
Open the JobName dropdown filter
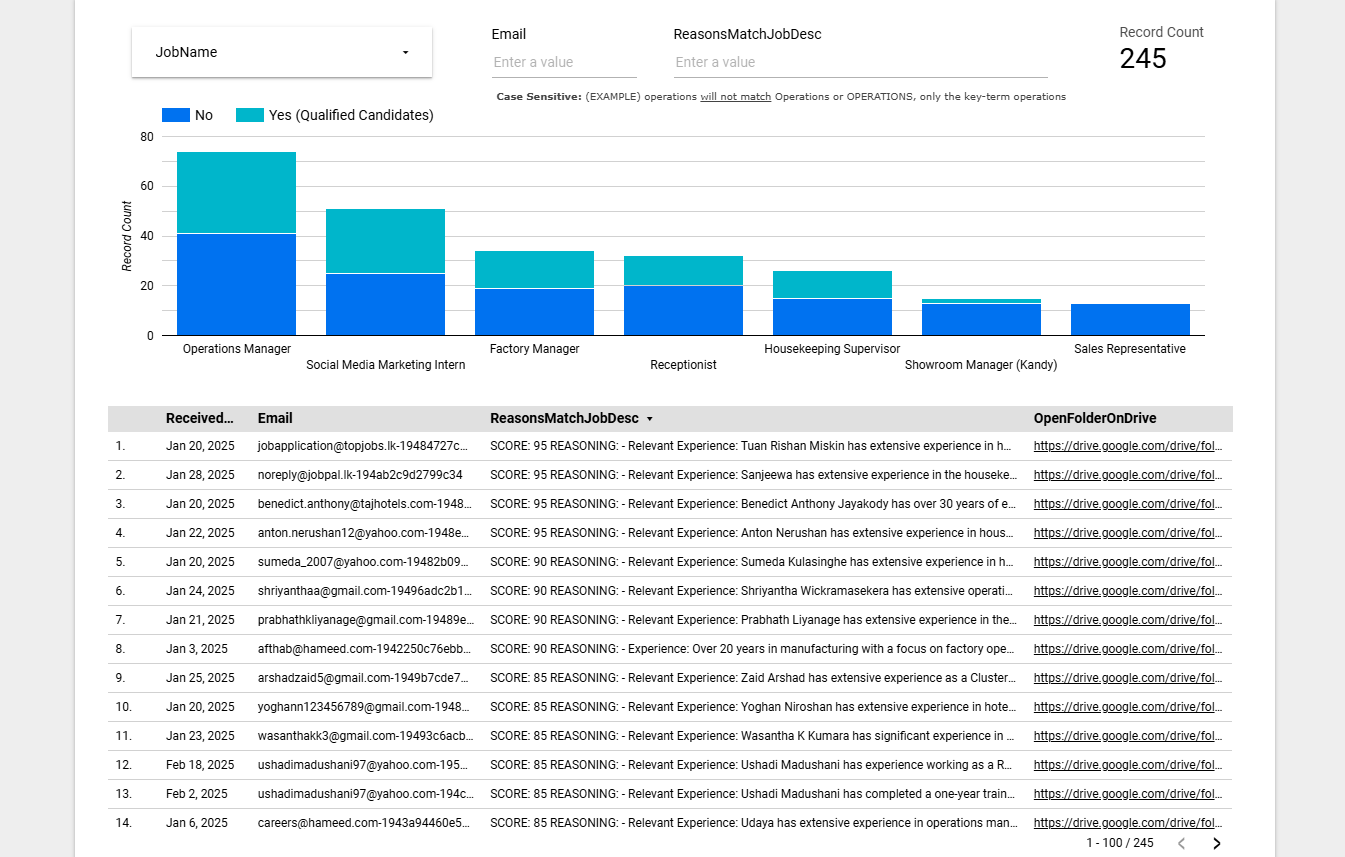281,52
